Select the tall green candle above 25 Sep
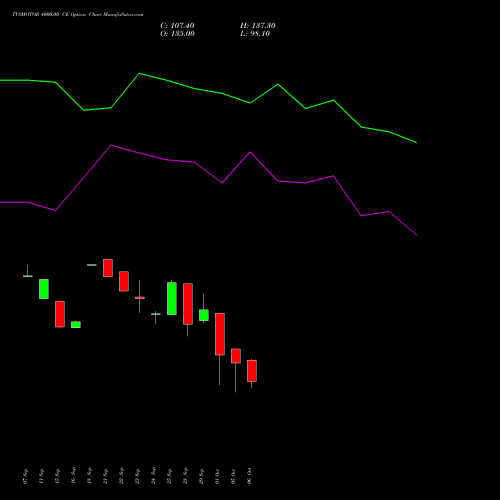 coord(172,298)
